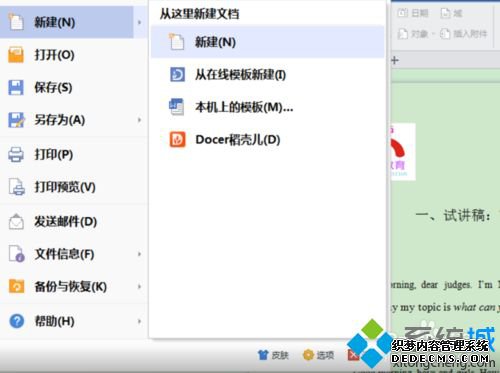Click 域 field button in the ribbon
This screenshot has width=500, height=373.
point(451,13)
